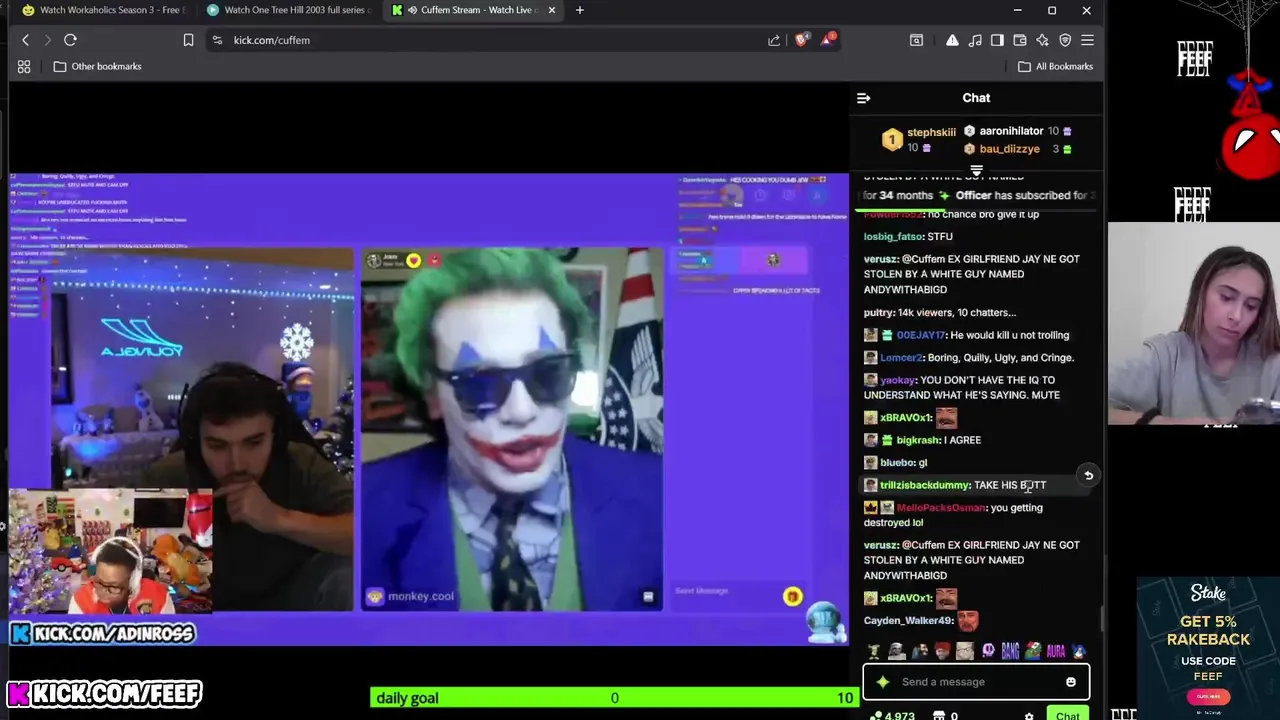Screen dimensions: 1280x720
Task: Click the Send a message field
Action: (x=976, y=682)
